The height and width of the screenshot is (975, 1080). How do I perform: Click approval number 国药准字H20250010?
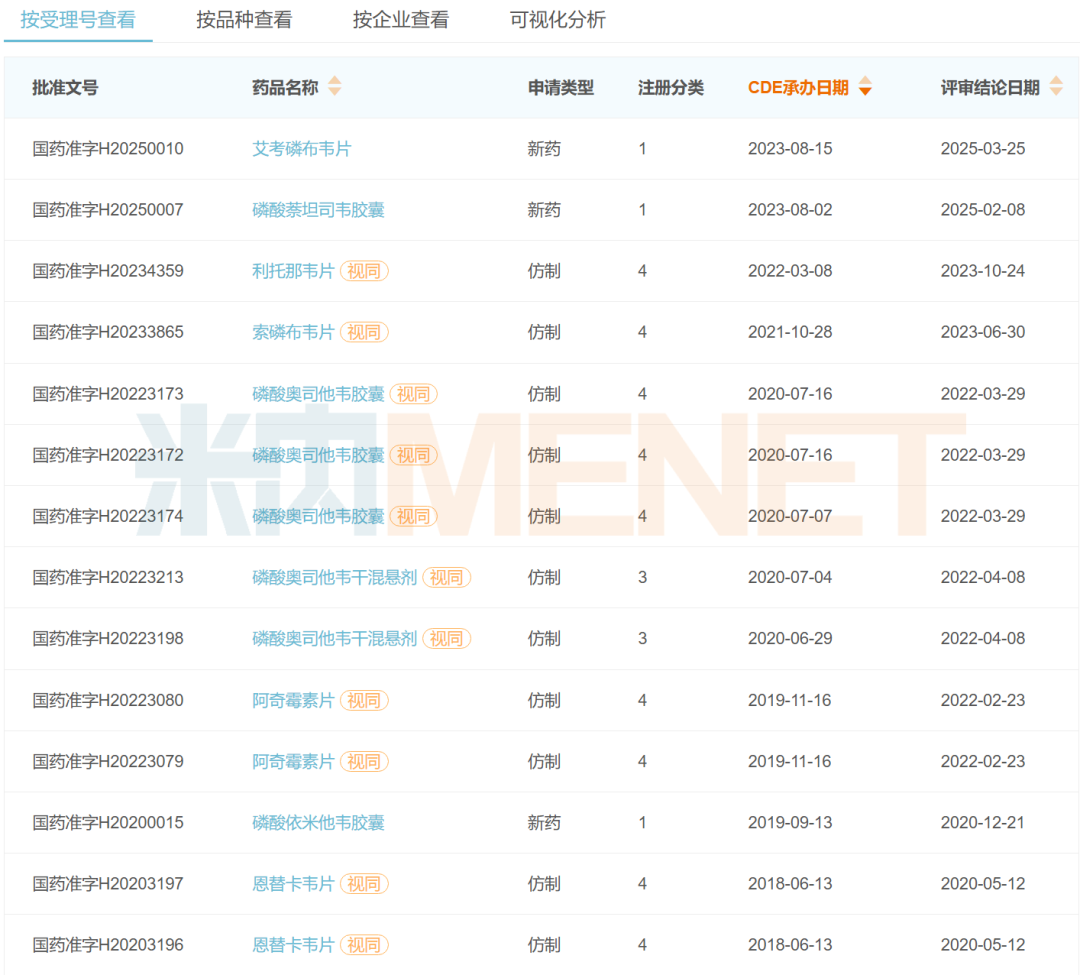pyautogui.click(x=108, y=149)
